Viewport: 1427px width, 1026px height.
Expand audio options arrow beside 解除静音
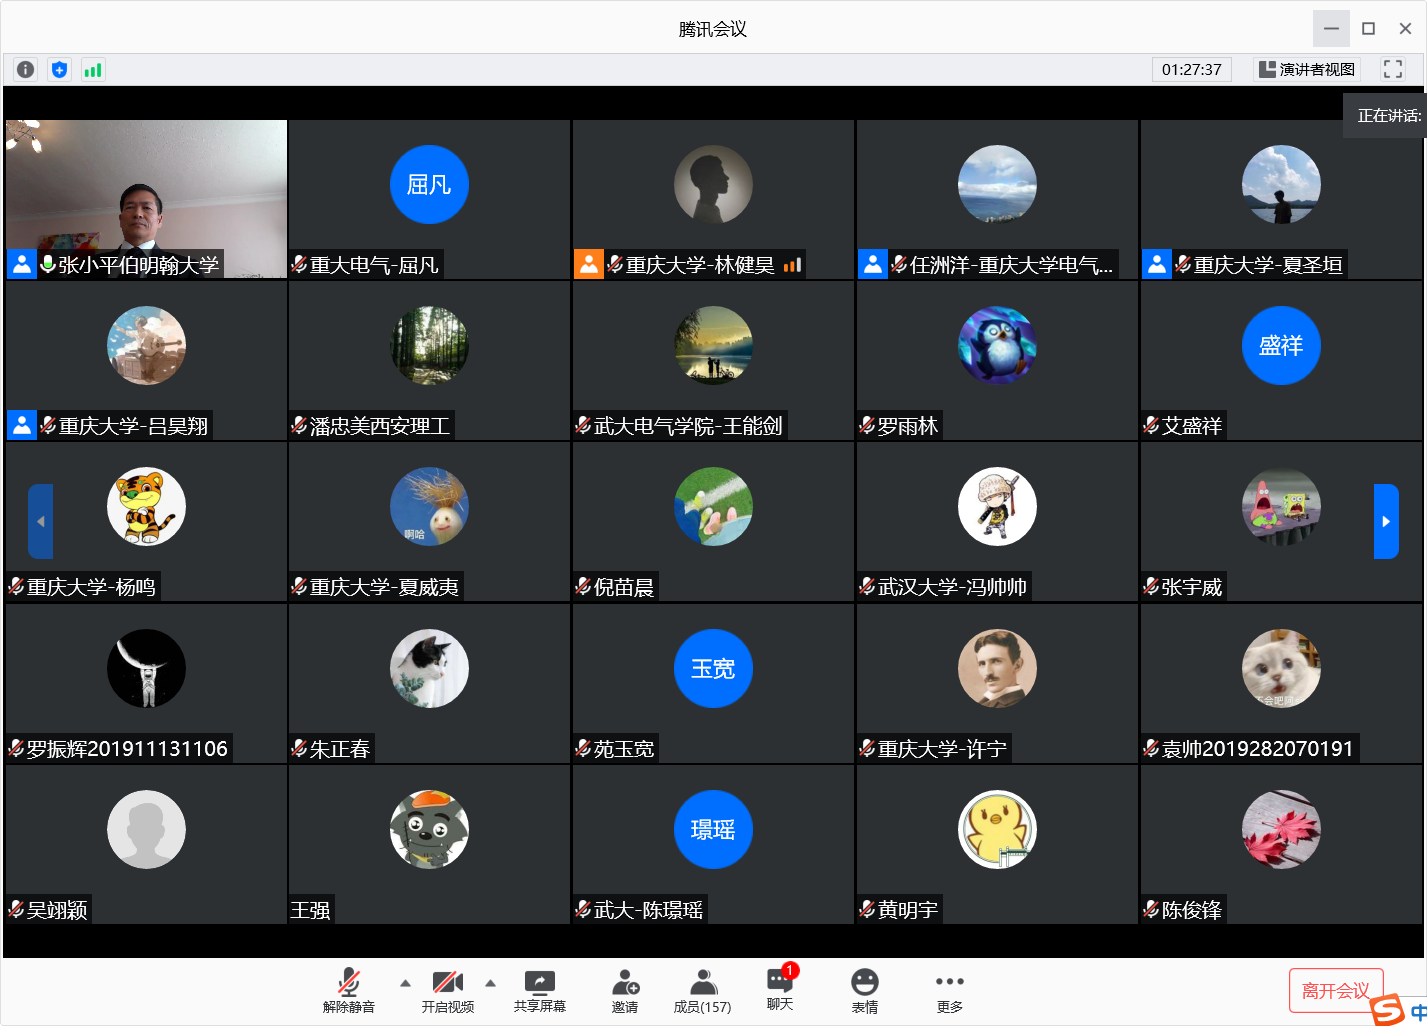pyautogui.click(x=405, y=983)
